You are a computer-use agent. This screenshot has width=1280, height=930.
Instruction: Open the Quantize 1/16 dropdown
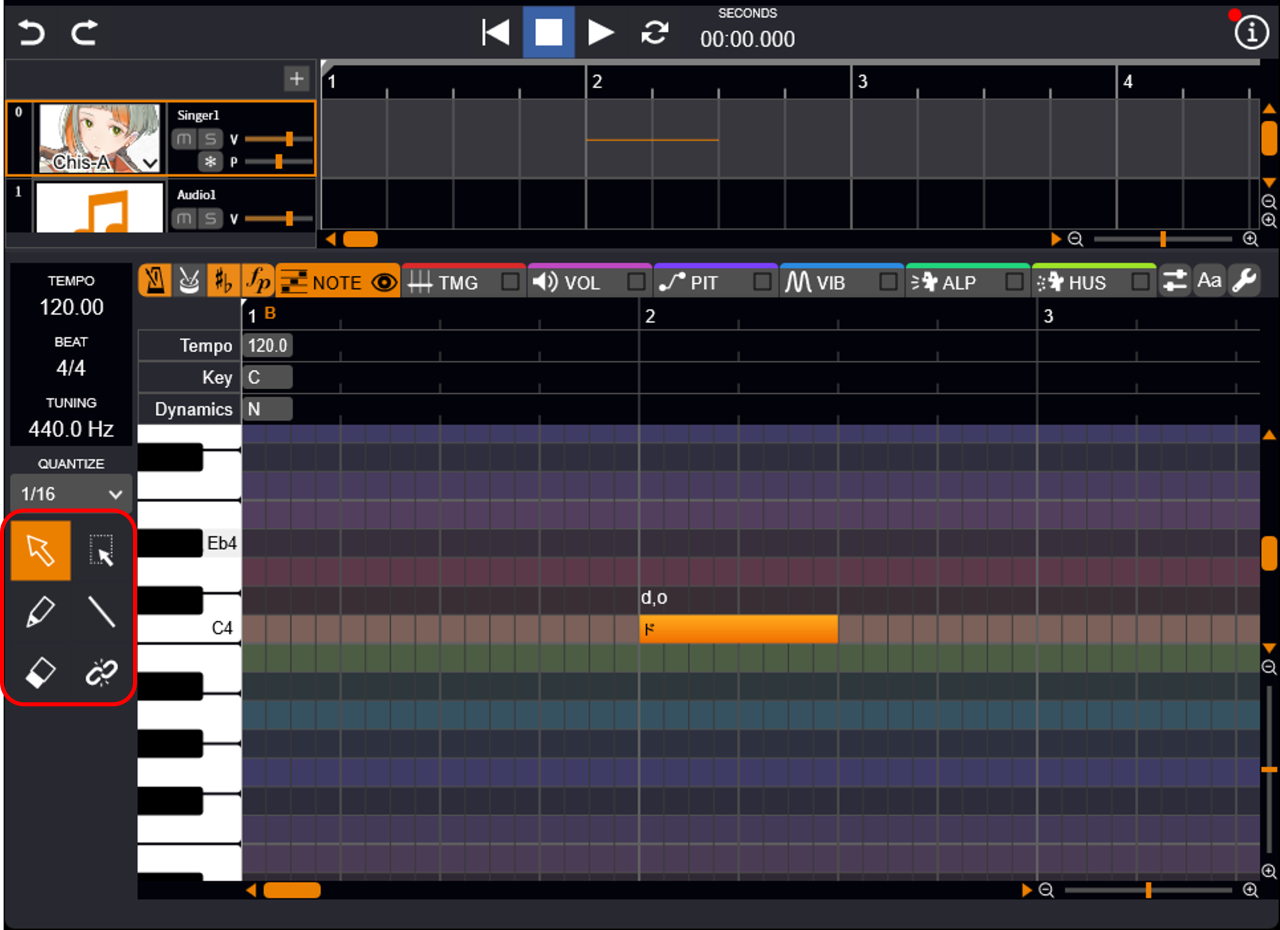tap(71, 494)
